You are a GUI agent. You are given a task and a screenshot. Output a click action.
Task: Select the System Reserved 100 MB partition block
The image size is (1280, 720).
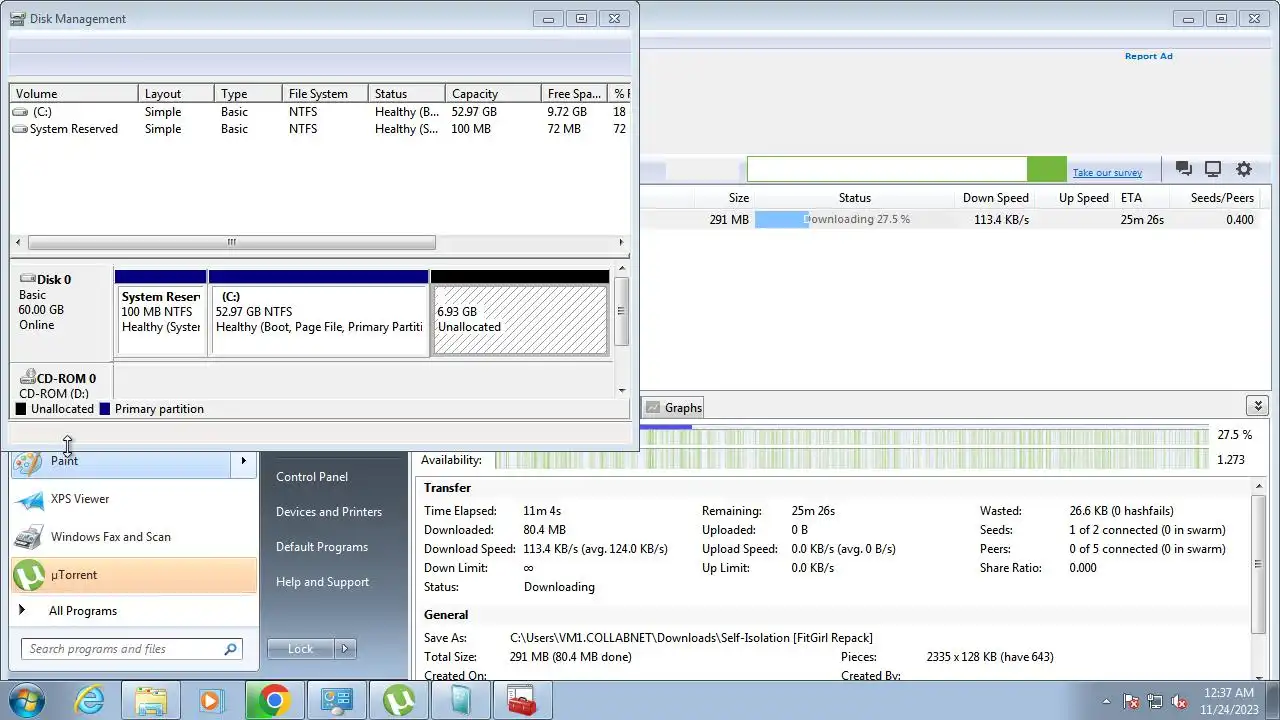click(161, 320)
